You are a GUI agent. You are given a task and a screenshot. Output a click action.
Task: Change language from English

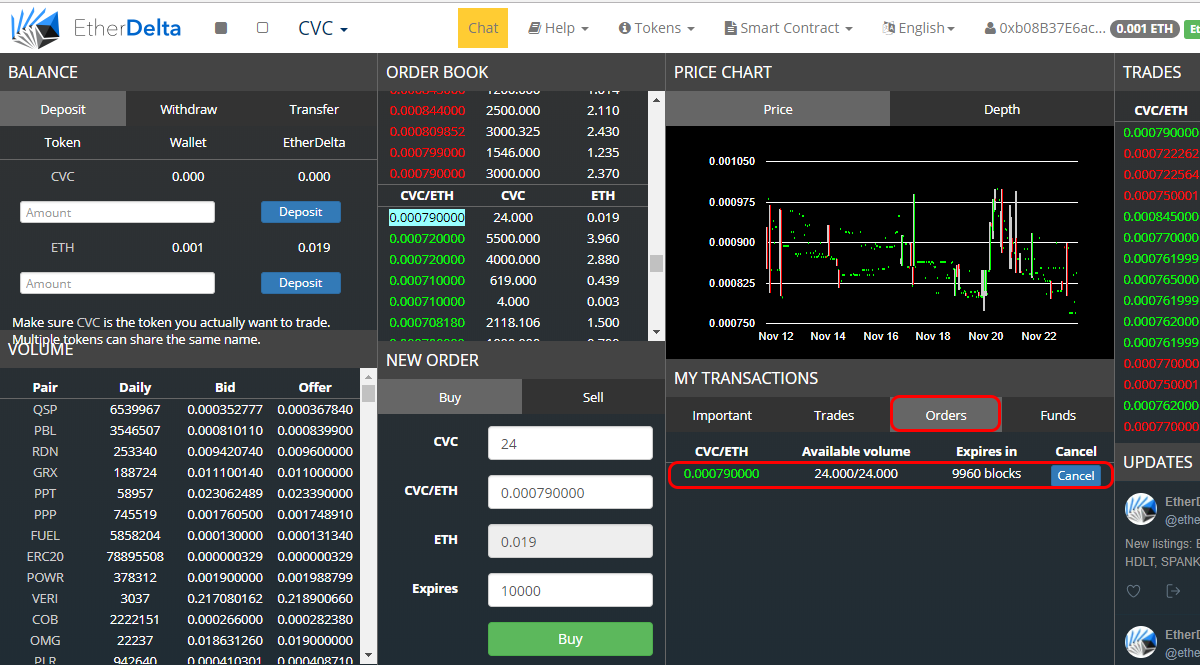pos(918,28)
